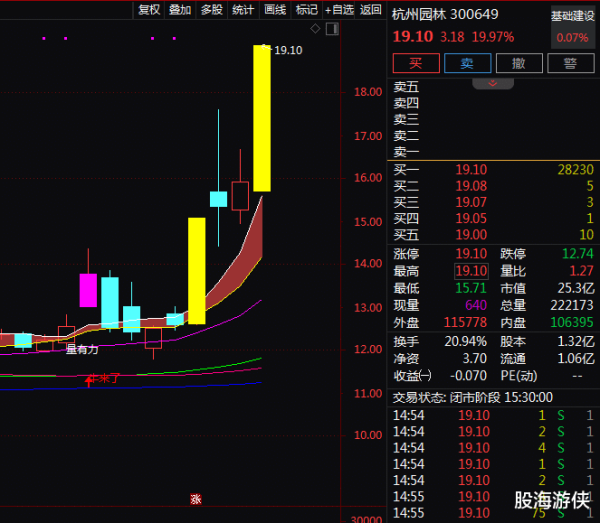Open the 叠加 overlay option
Screen dimensions: 600x523
[180, 10]
